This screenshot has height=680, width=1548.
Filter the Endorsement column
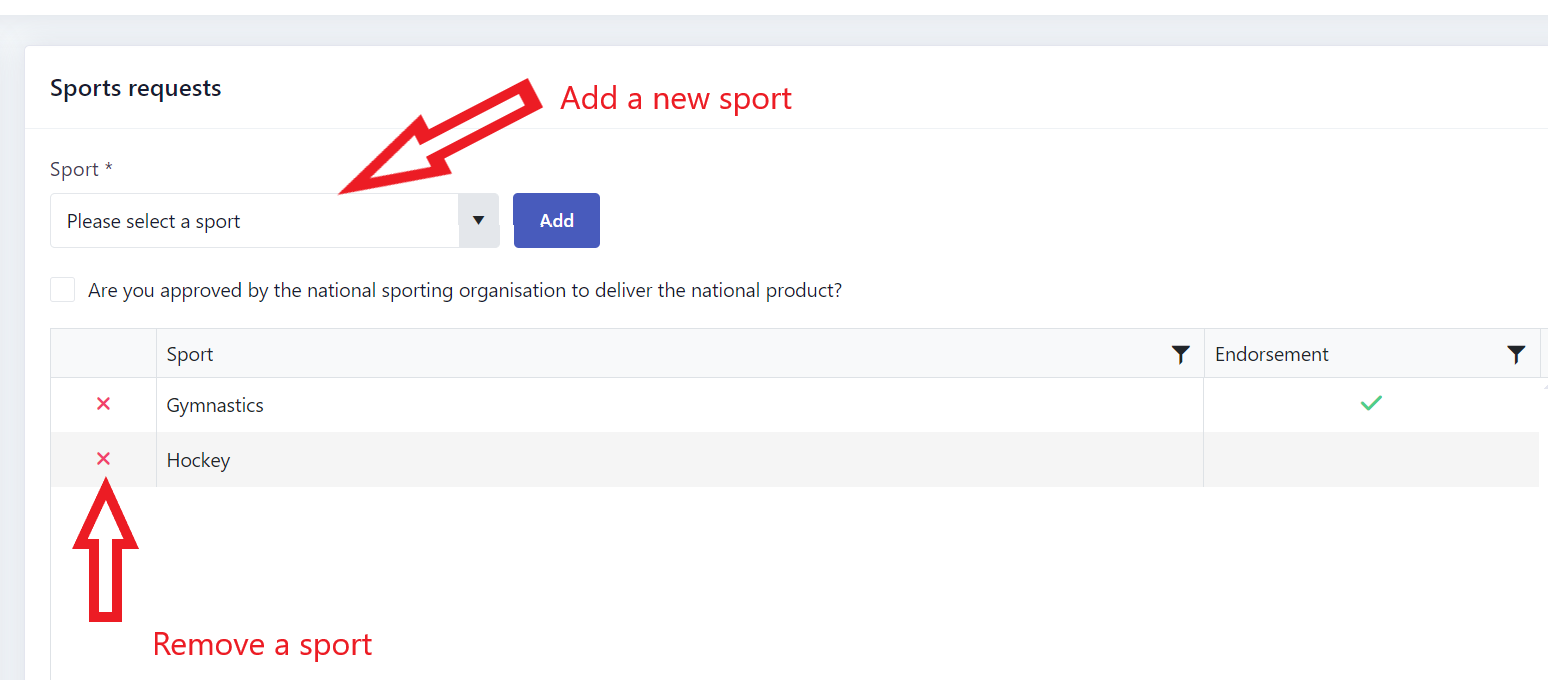click(x=1516, y=354)
